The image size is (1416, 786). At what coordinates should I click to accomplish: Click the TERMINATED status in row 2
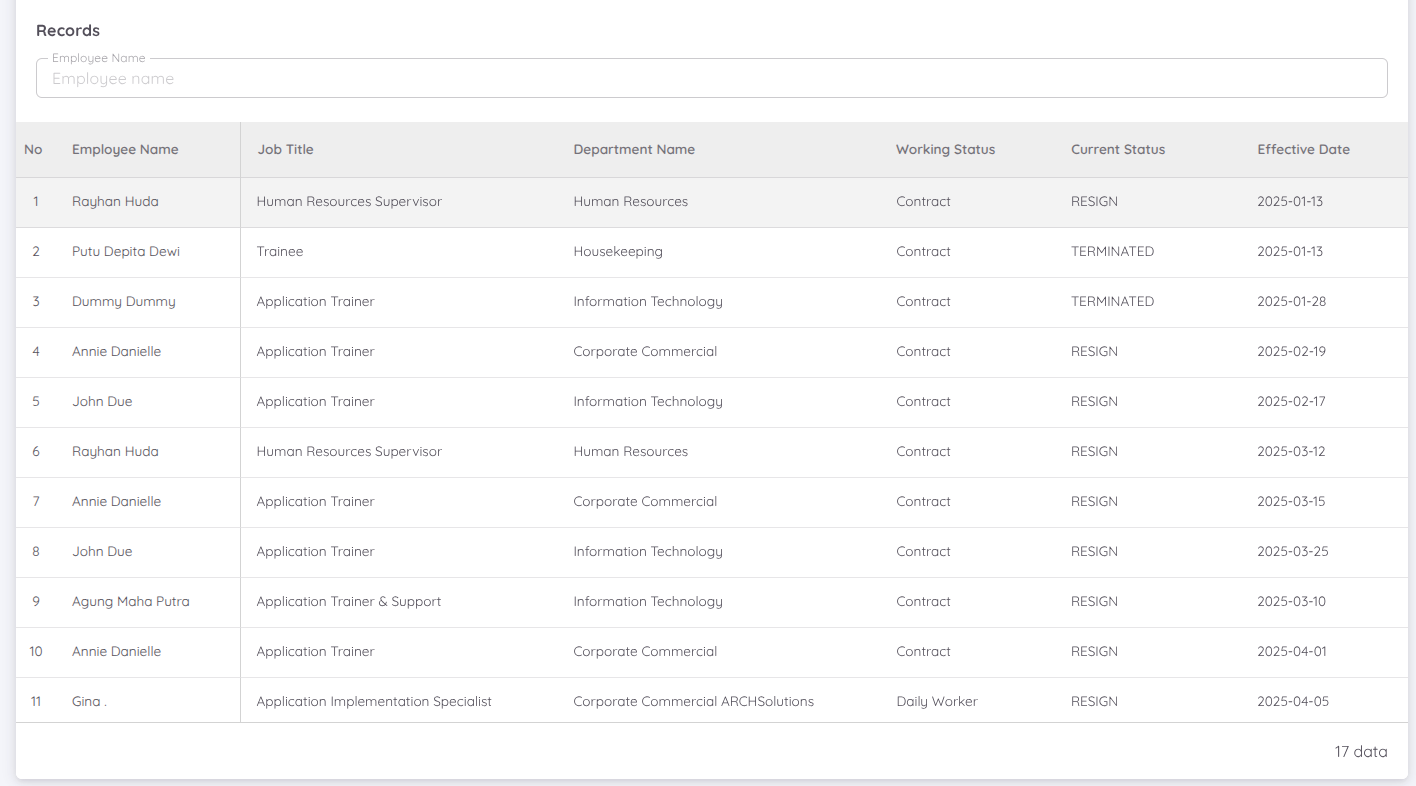click(x=1112, y=251)
